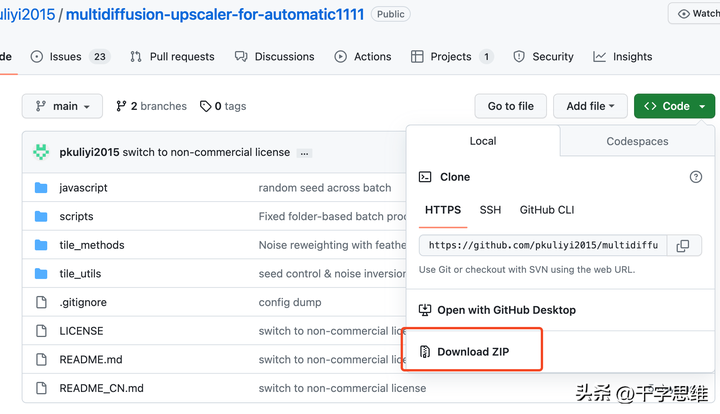
Task: Toggle the green Code dropdown button
Action: (x=674, y=106)
